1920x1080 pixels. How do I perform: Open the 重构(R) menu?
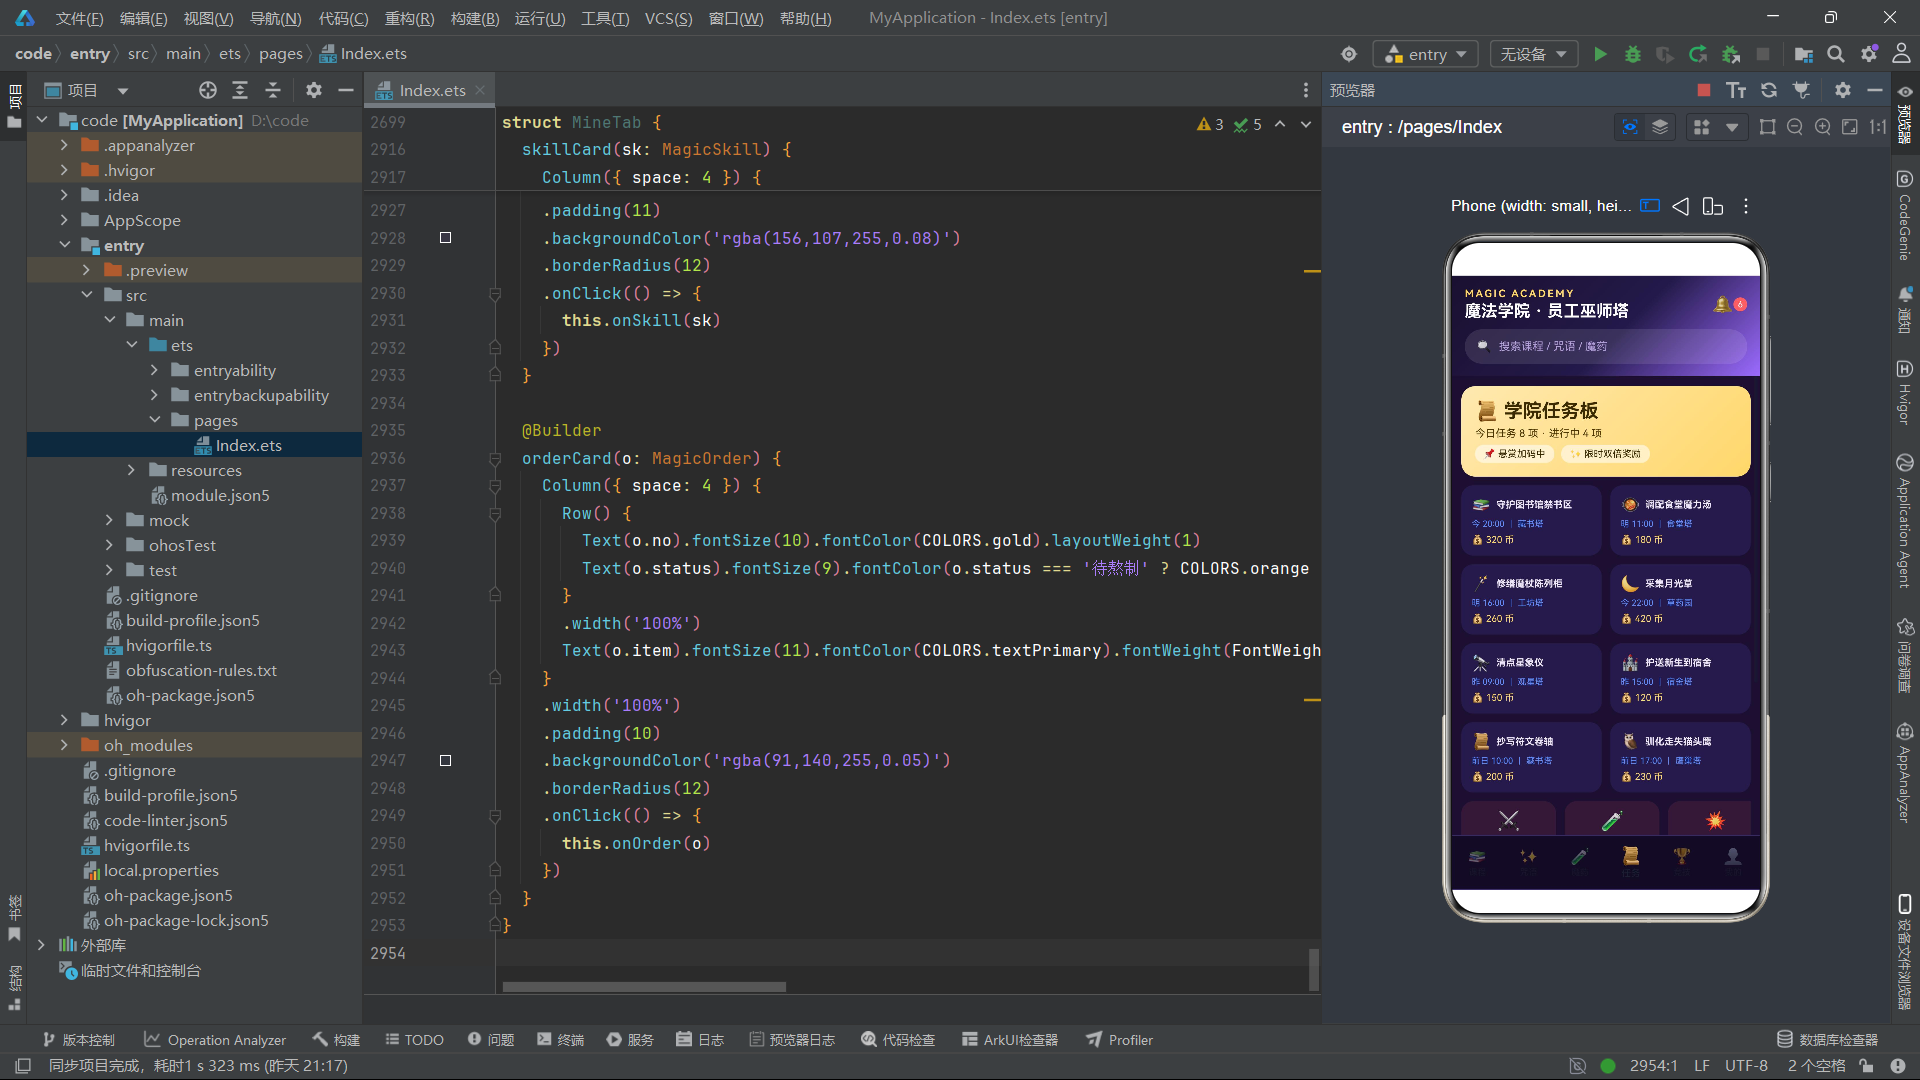coord(409,18)
